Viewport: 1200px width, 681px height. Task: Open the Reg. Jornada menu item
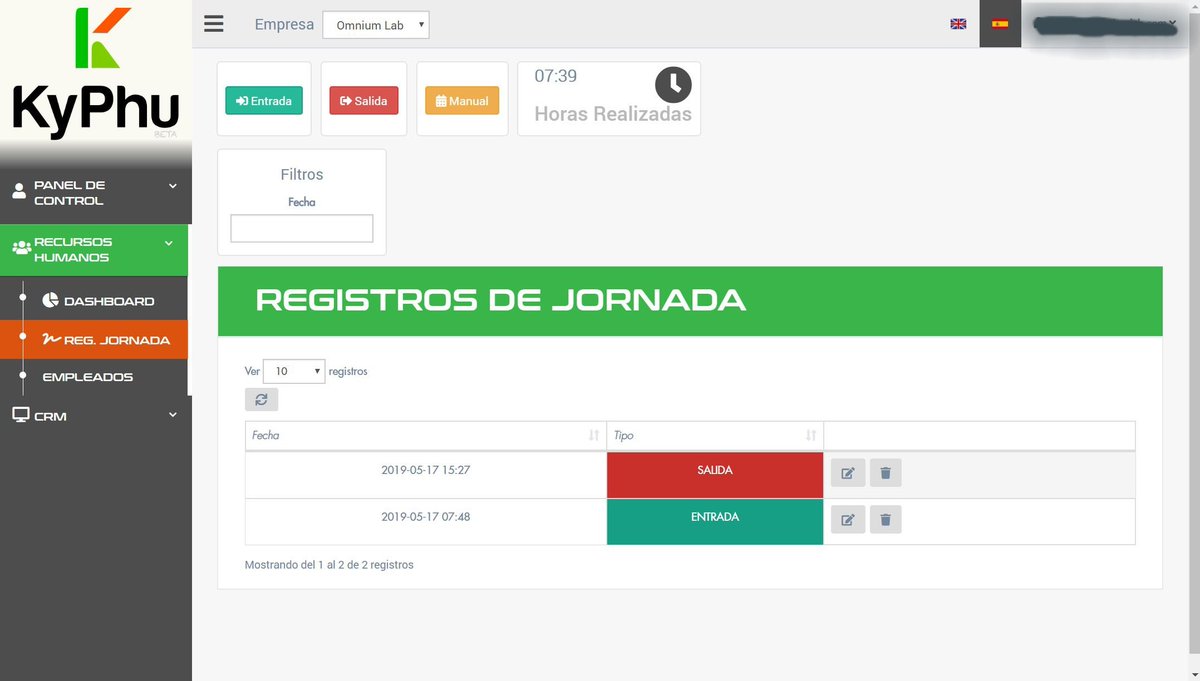tap(94, 340)
